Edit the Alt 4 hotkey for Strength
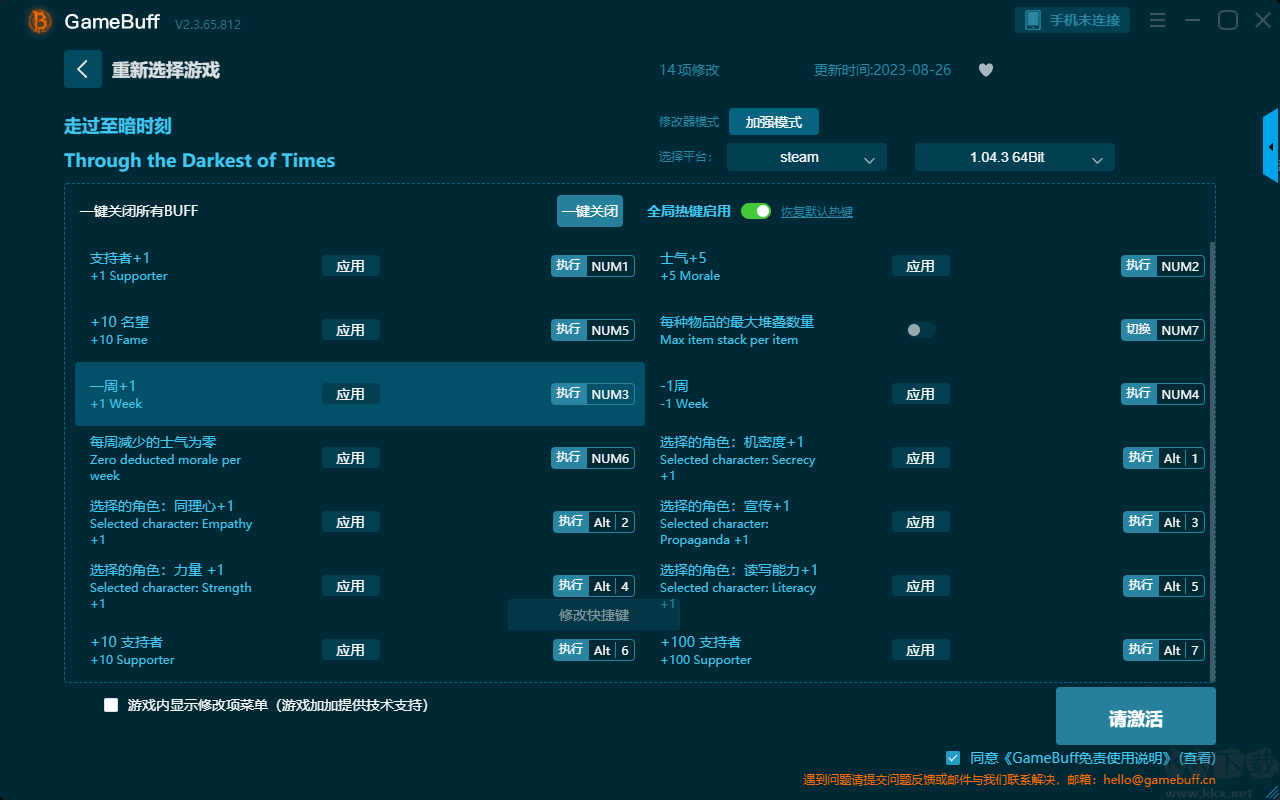Viewport: 1280px width, 800px height. 612,586
